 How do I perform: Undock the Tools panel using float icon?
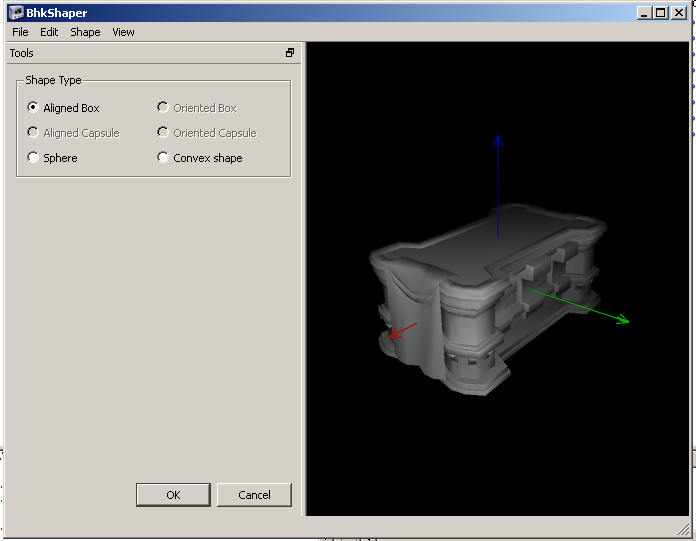point(290,53)
